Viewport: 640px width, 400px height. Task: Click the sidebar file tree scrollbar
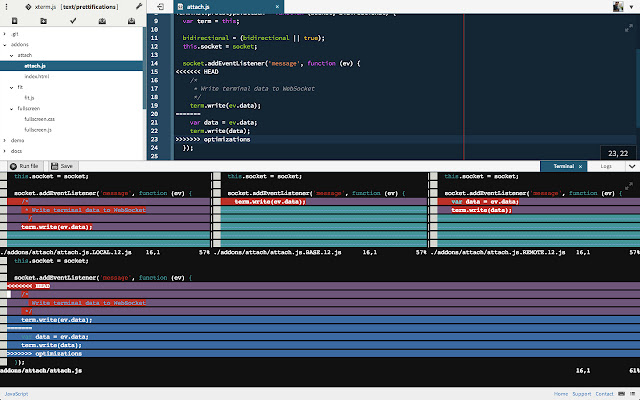144,68
